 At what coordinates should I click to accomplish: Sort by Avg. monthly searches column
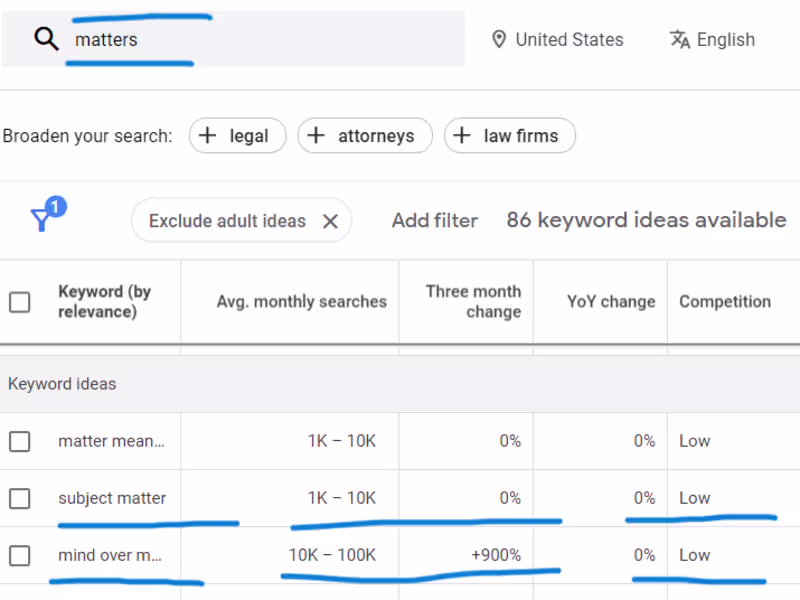[x=301, y=301]
